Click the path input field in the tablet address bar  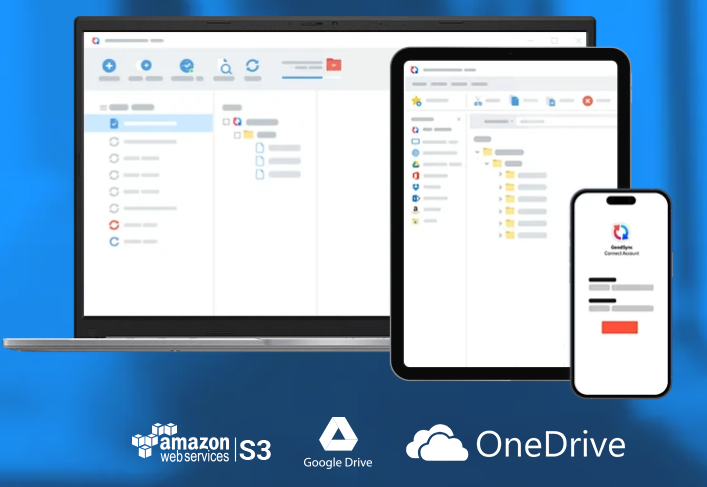pyautogui.click(x=565, y=121)
